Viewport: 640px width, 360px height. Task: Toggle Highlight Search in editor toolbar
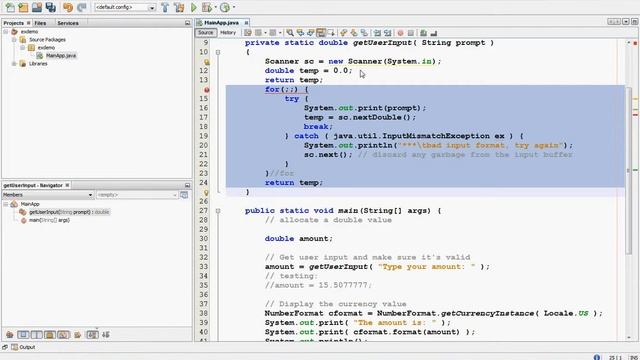click(321, 33)
